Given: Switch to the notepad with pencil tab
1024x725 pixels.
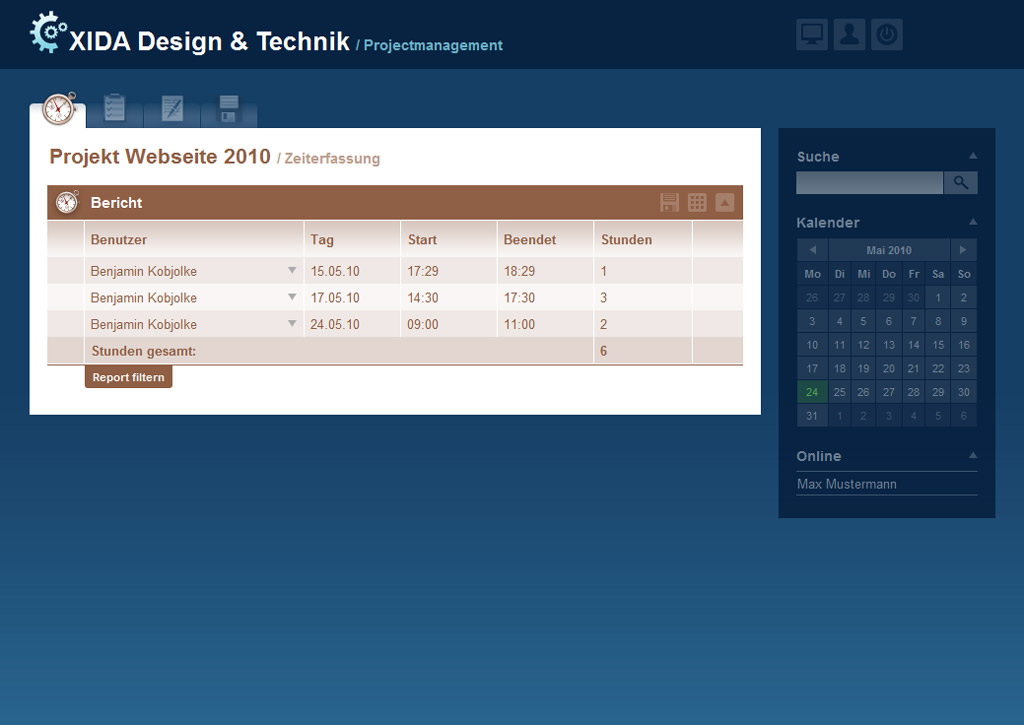Looking at the screenshot, I should point(172,108).
